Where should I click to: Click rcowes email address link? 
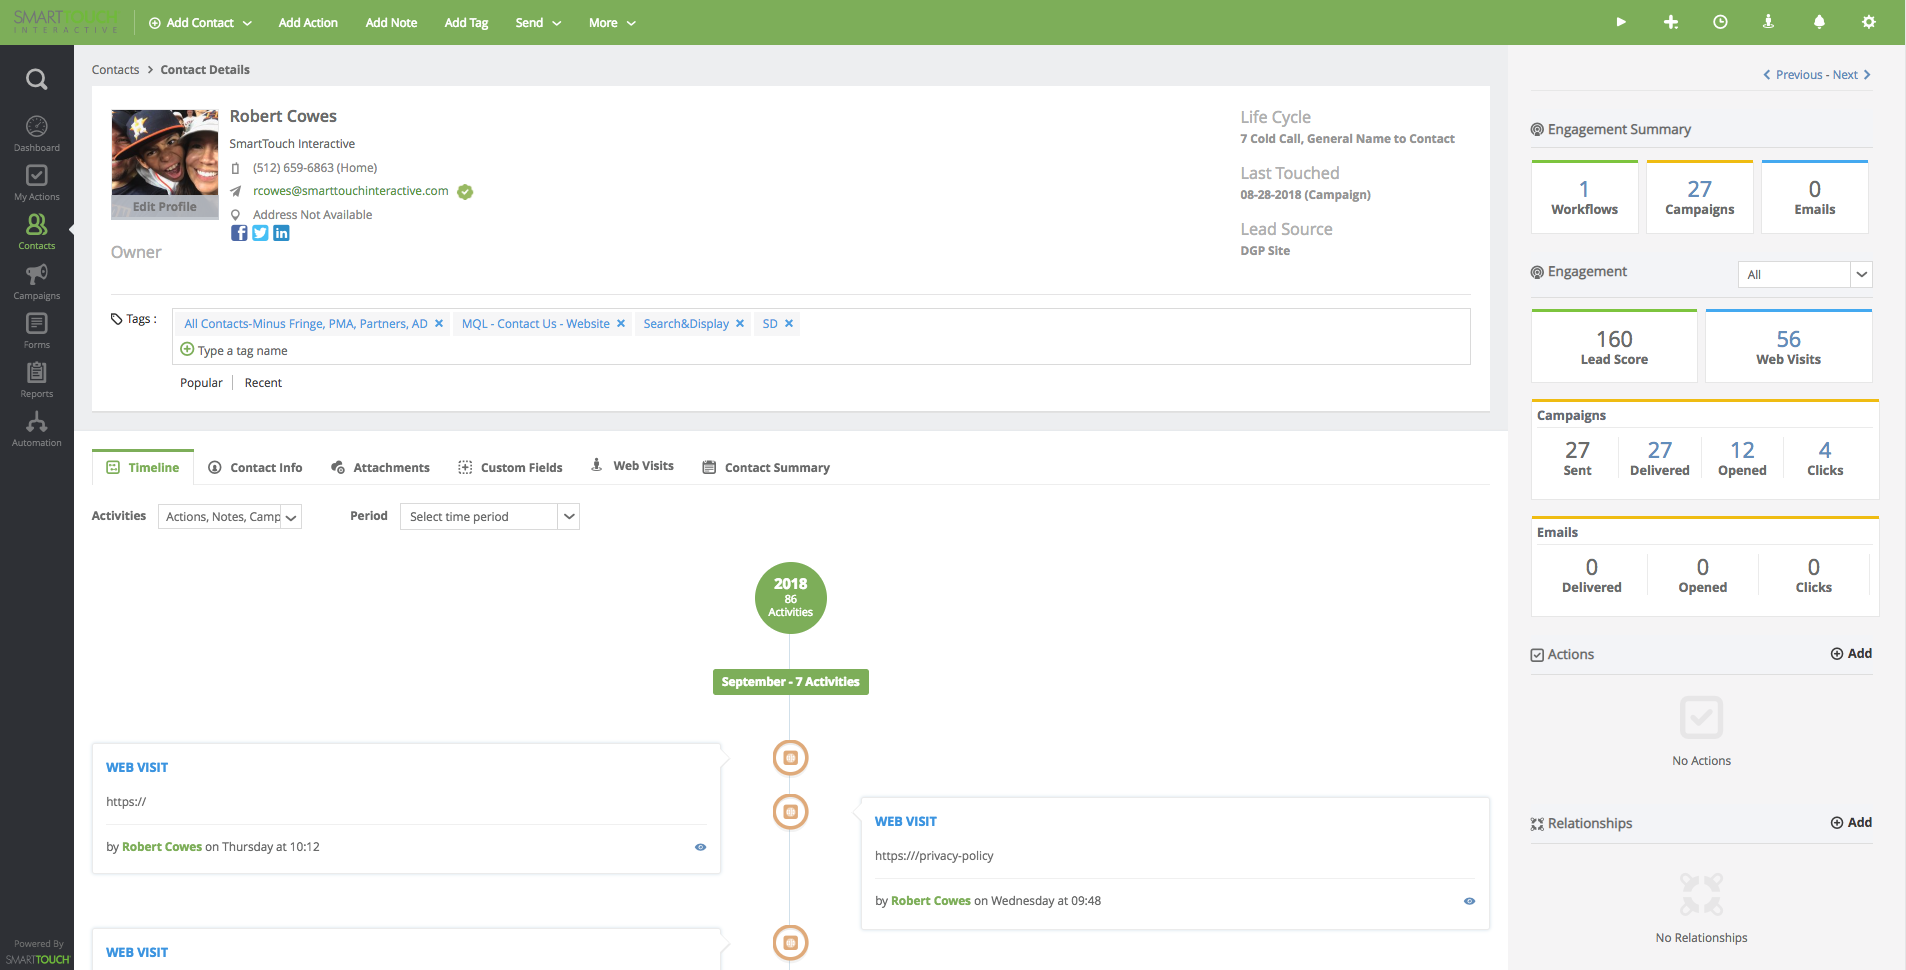(351, 191)
